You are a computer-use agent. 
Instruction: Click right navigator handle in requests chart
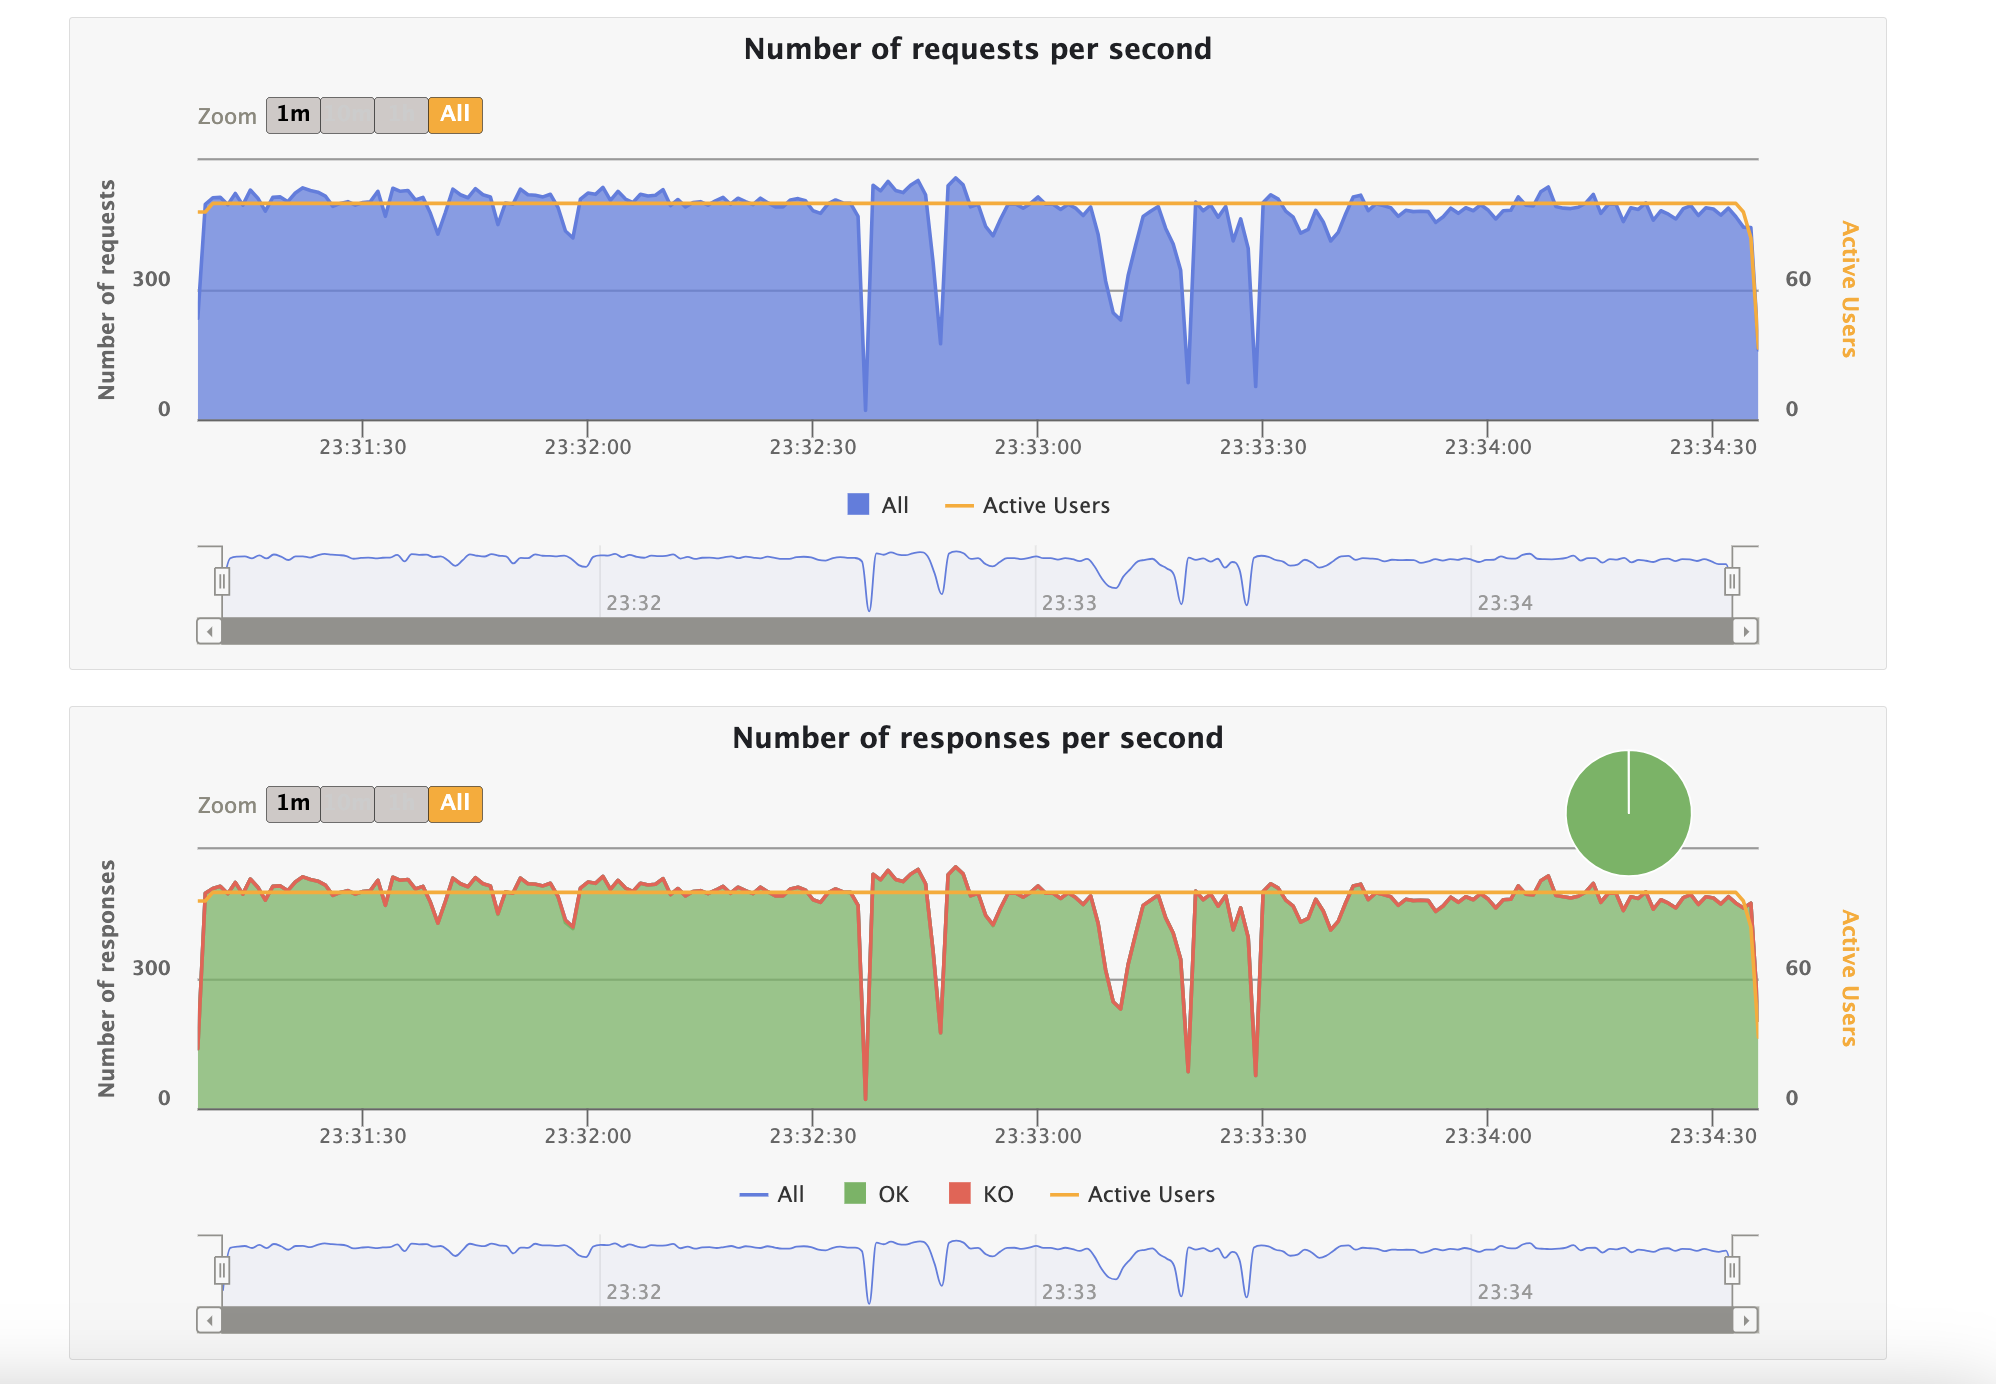click(1732, 581)
